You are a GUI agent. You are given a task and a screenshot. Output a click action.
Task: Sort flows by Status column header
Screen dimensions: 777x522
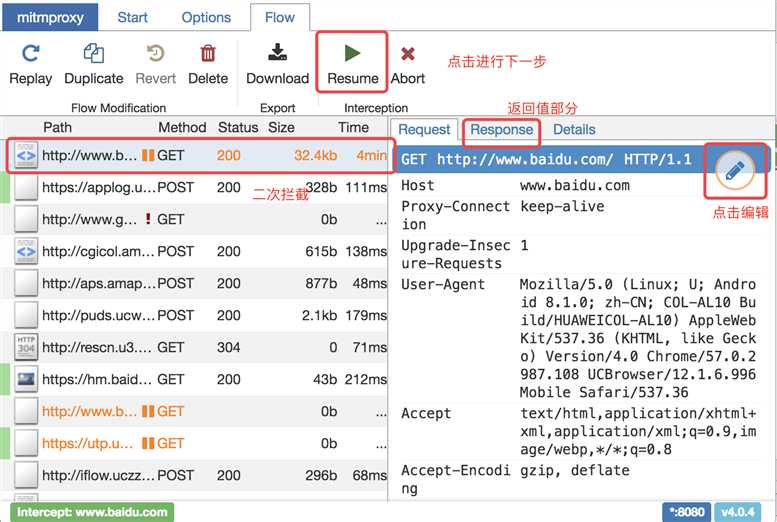238,127
